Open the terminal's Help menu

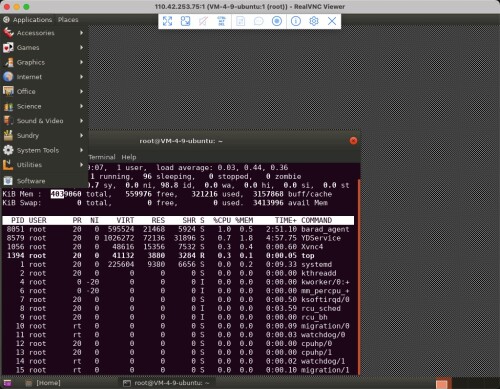(x=129, y=157)
